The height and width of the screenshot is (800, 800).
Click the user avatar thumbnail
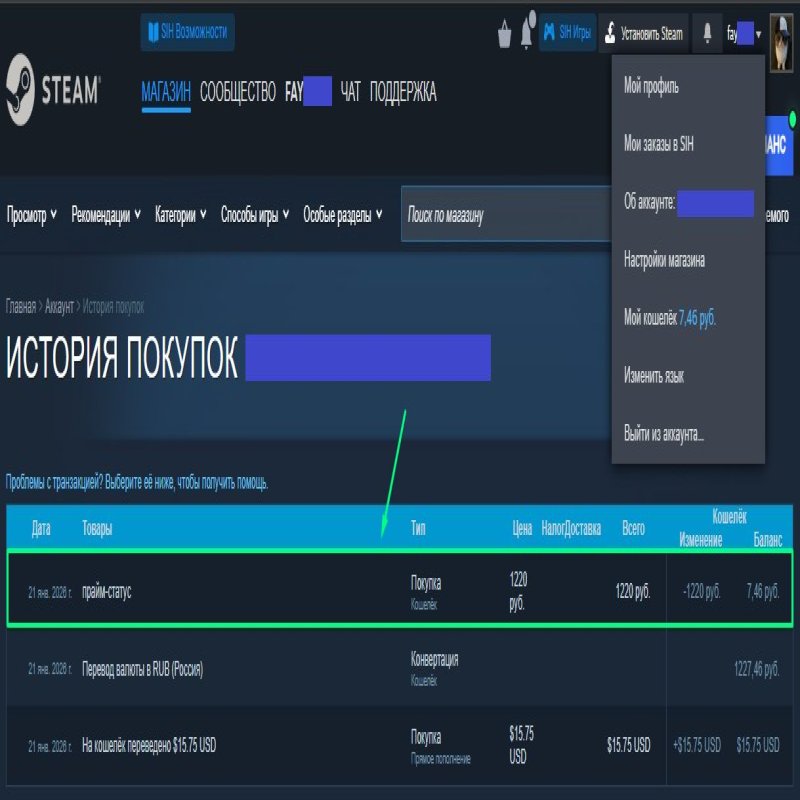782,32
